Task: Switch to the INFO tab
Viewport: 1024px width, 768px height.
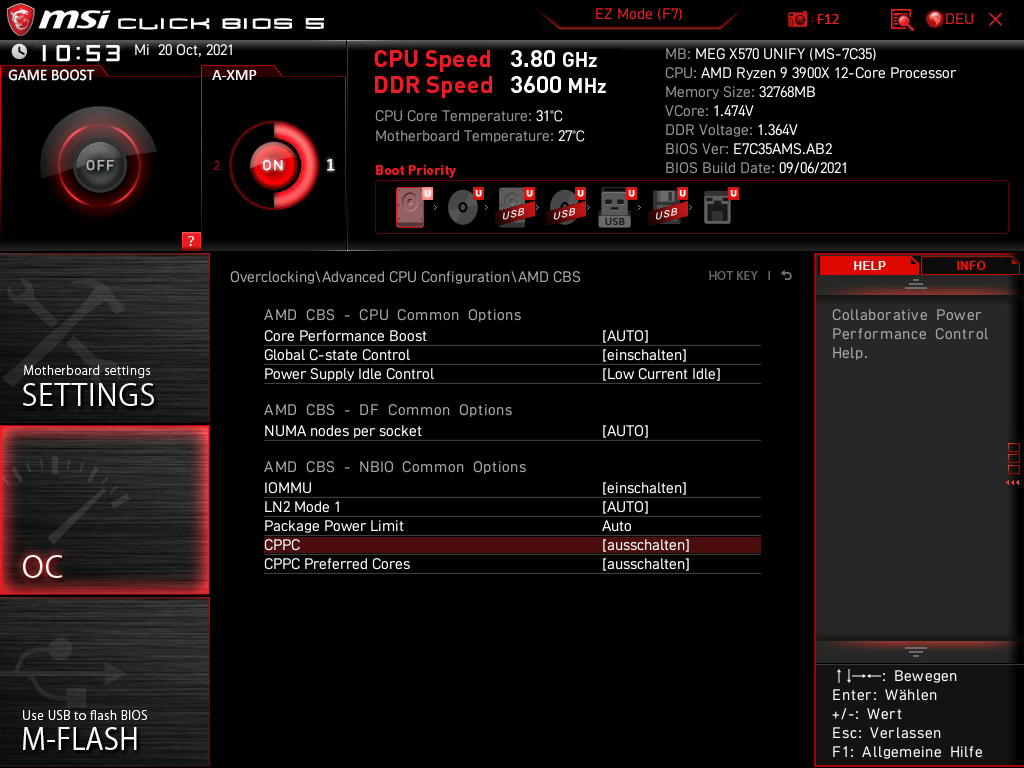Action: (x=970, y=265)
